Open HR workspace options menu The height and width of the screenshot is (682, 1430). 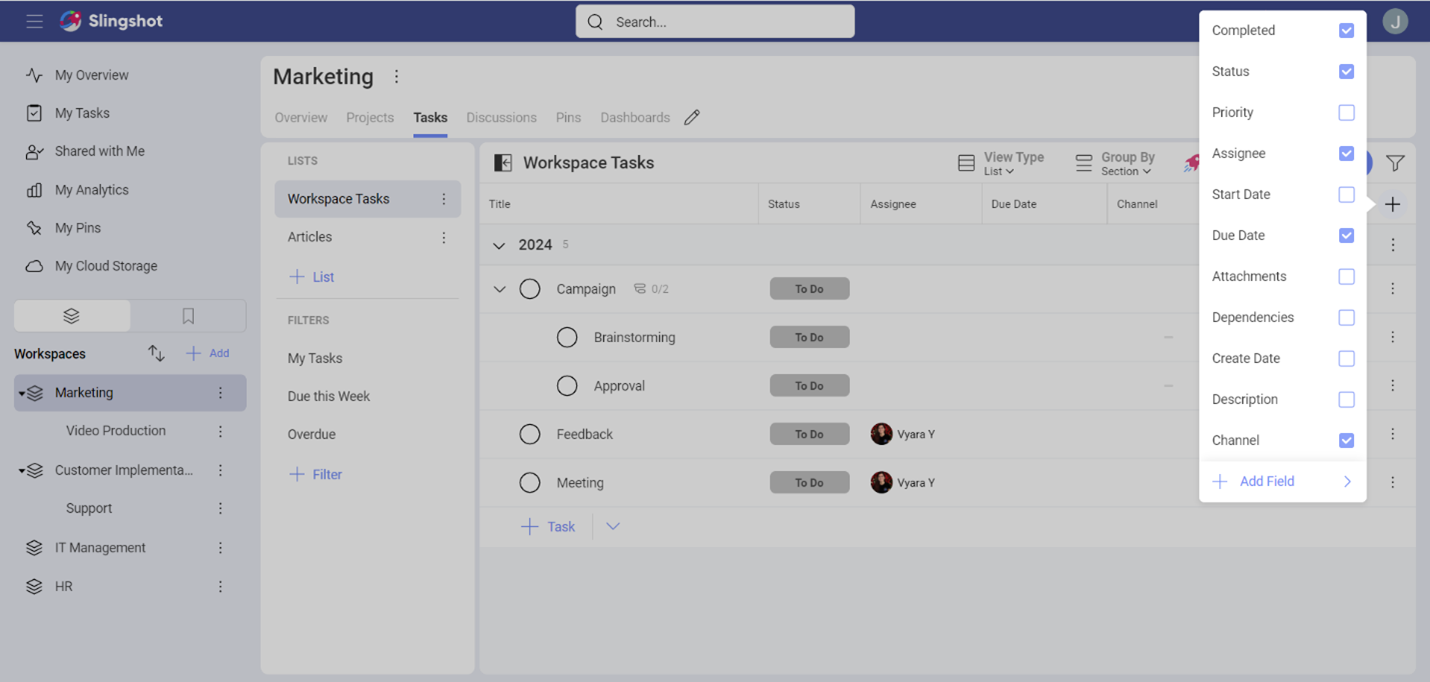[x=221, y=587]
